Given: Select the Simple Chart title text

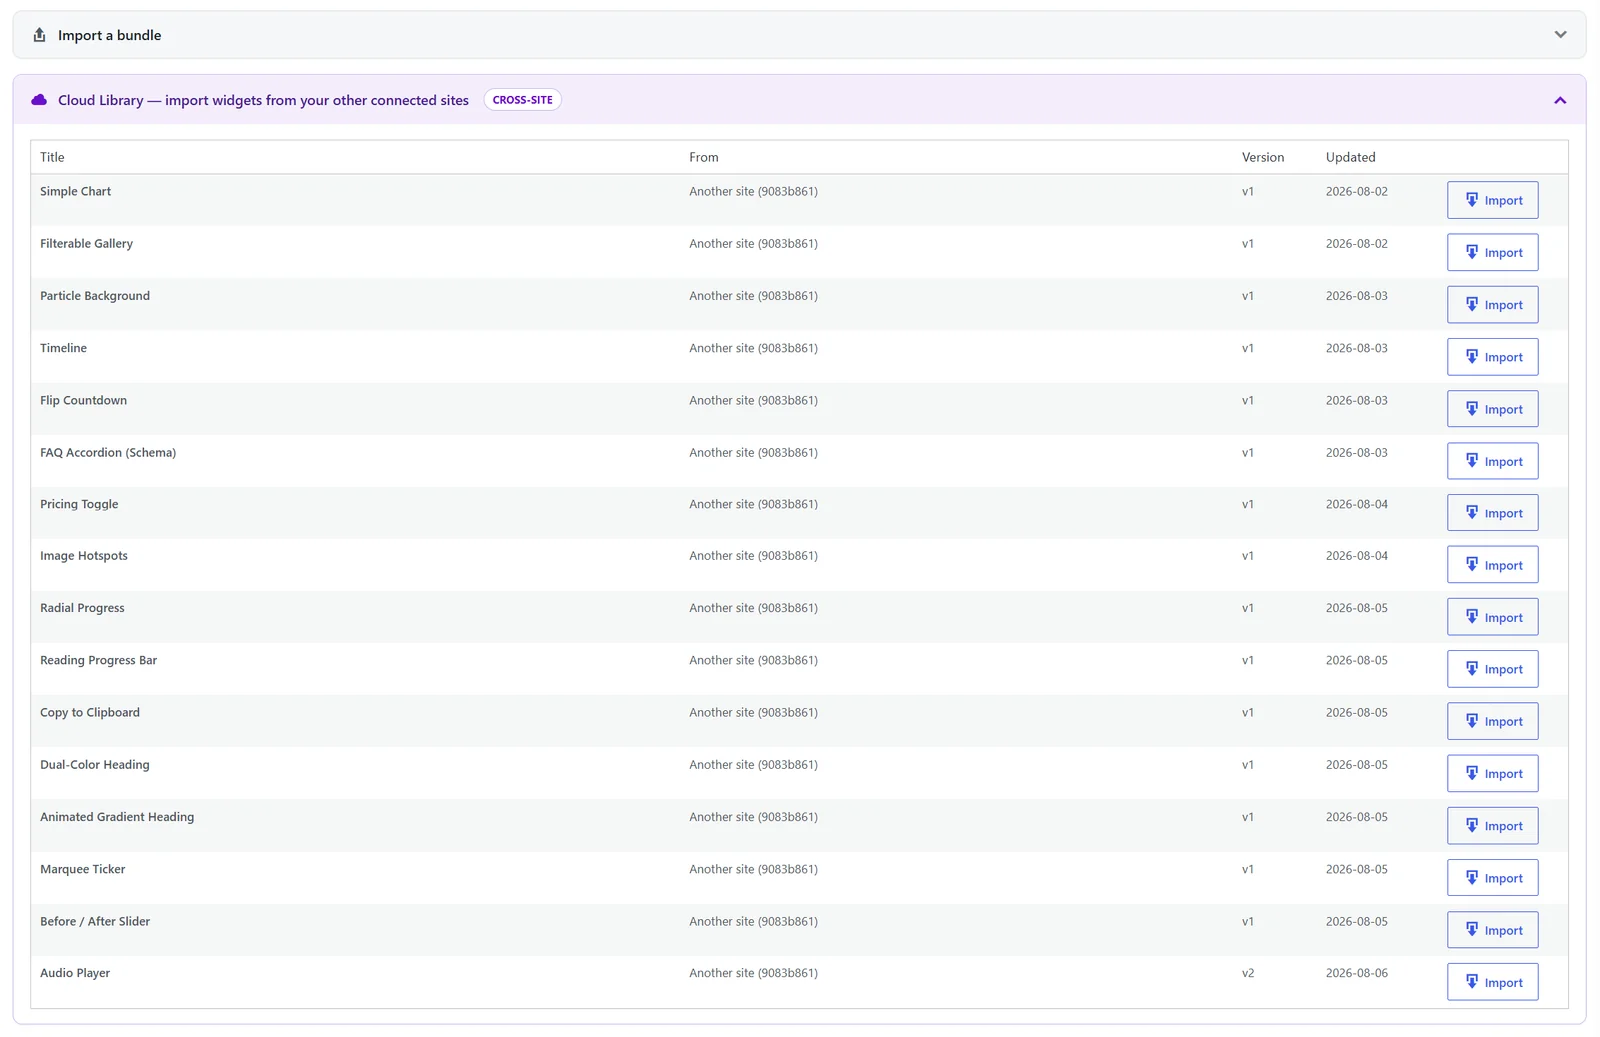Looking at the screenshot, I should (75, 191).
